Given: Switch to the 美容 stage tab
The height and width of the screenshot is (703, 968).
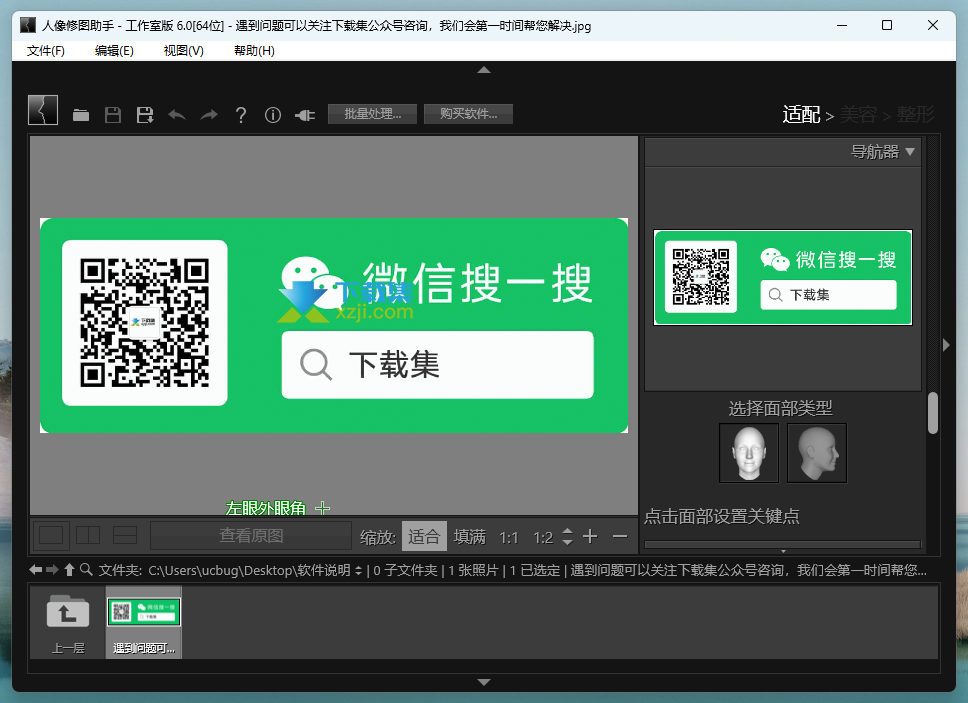Looking at the screenshot, I should tap(858, 115).
